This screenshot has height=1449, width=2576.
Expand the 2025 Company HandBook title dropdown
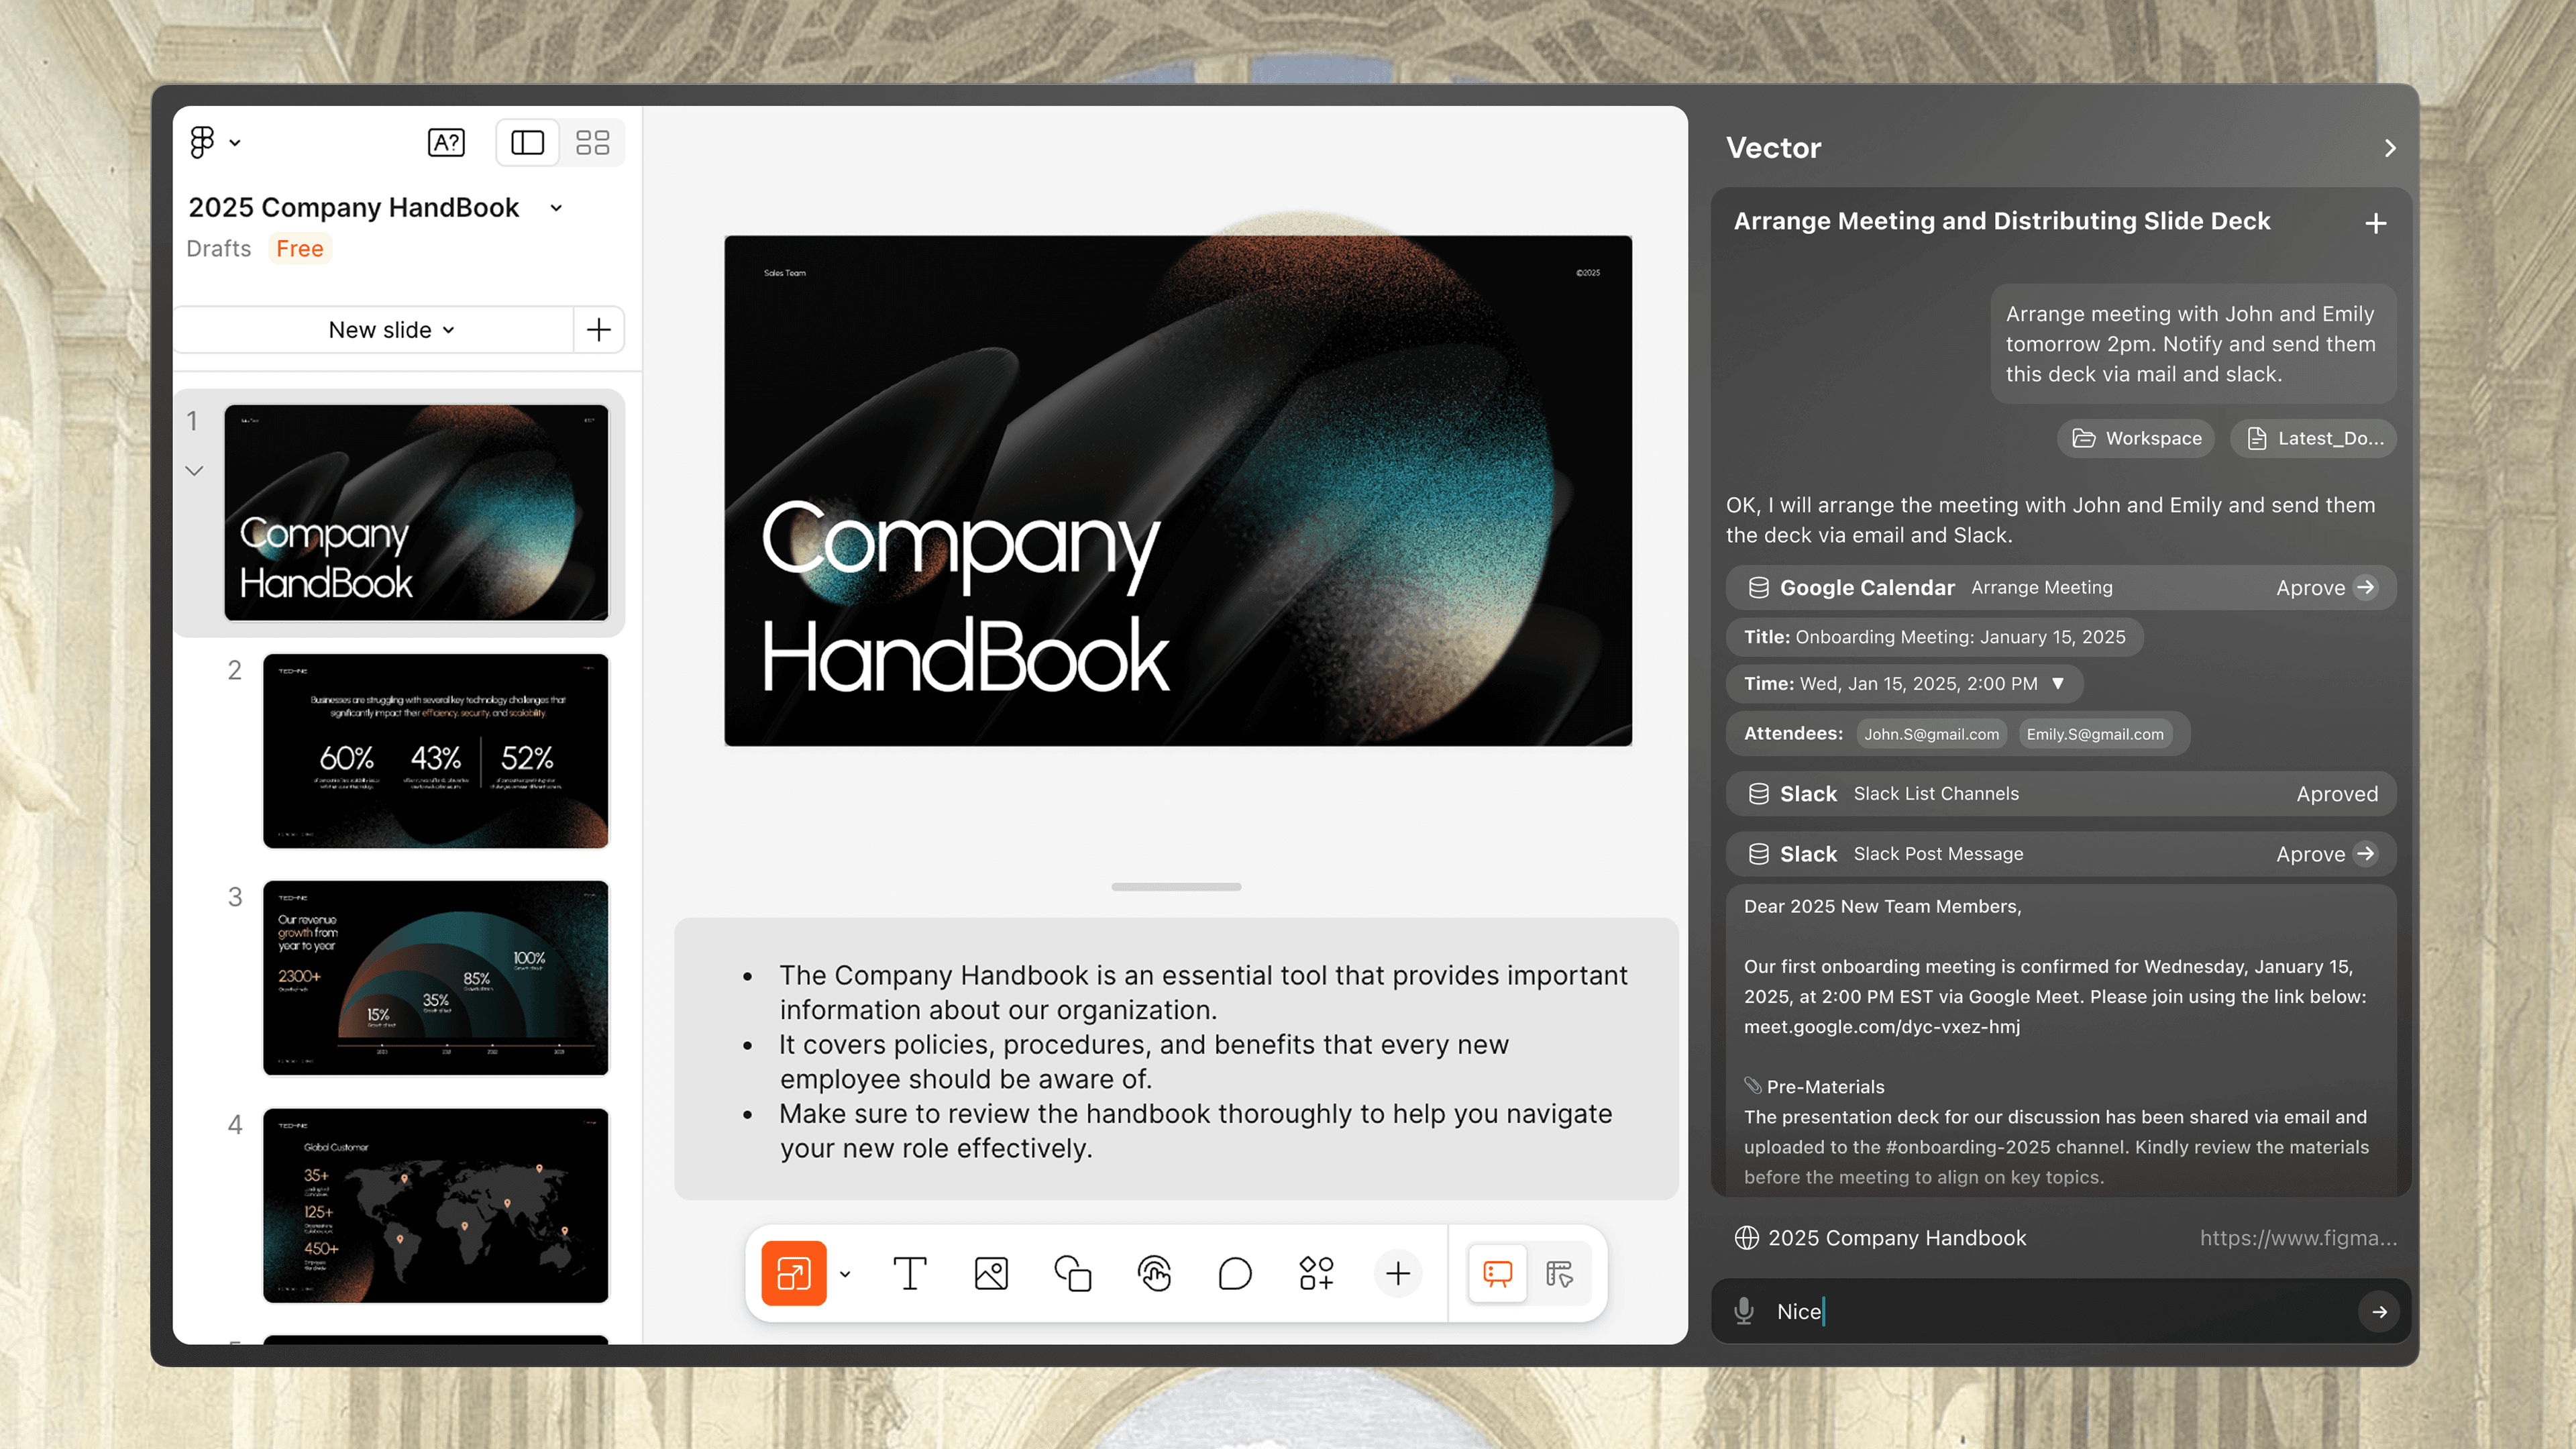(x=557, y=208)
